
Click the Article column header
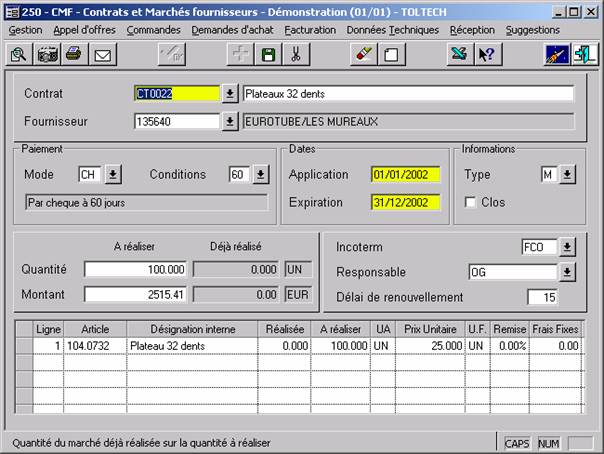[95, 329]
